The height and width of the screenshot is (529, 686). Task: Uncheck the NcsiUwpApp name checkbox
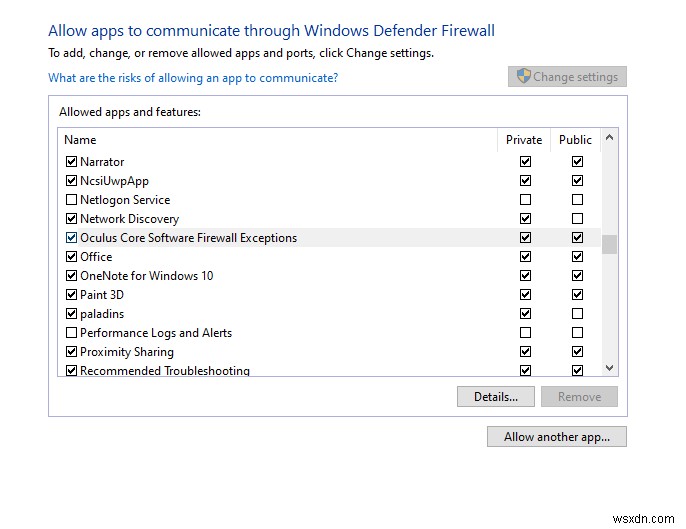click(71, 180)
